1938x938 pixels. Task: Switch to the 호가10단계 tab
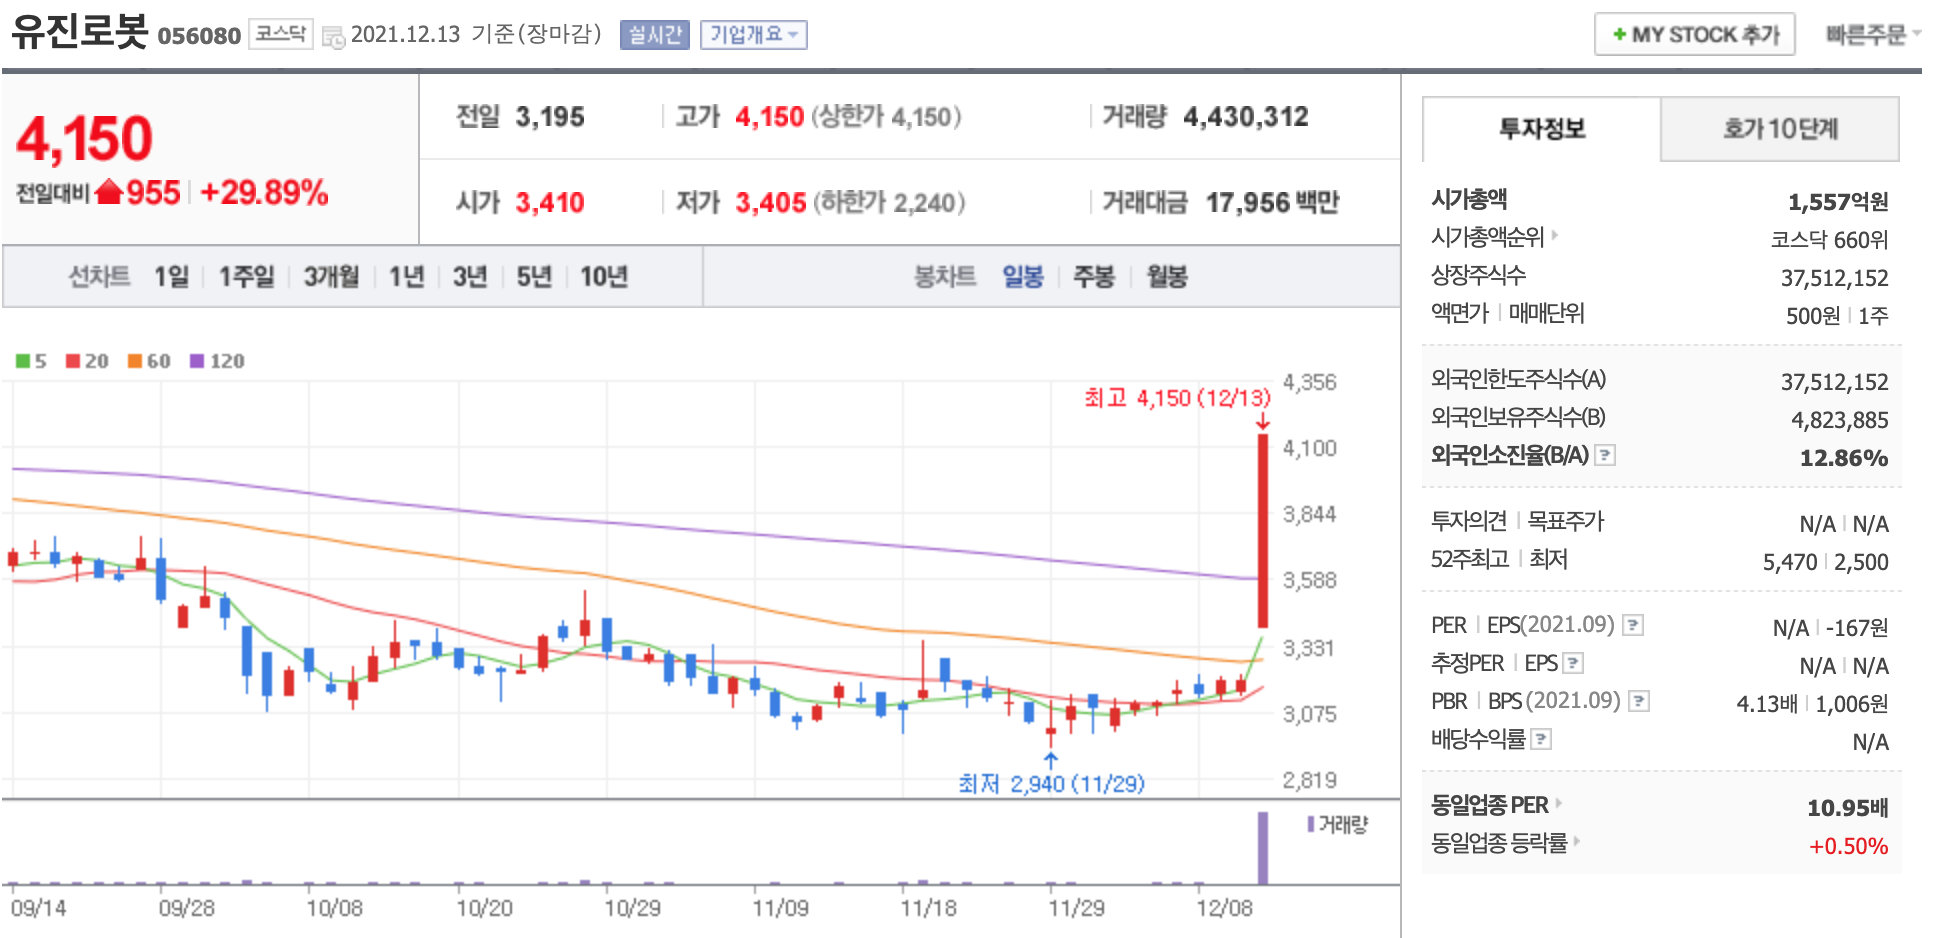[x=1780, y=129]
